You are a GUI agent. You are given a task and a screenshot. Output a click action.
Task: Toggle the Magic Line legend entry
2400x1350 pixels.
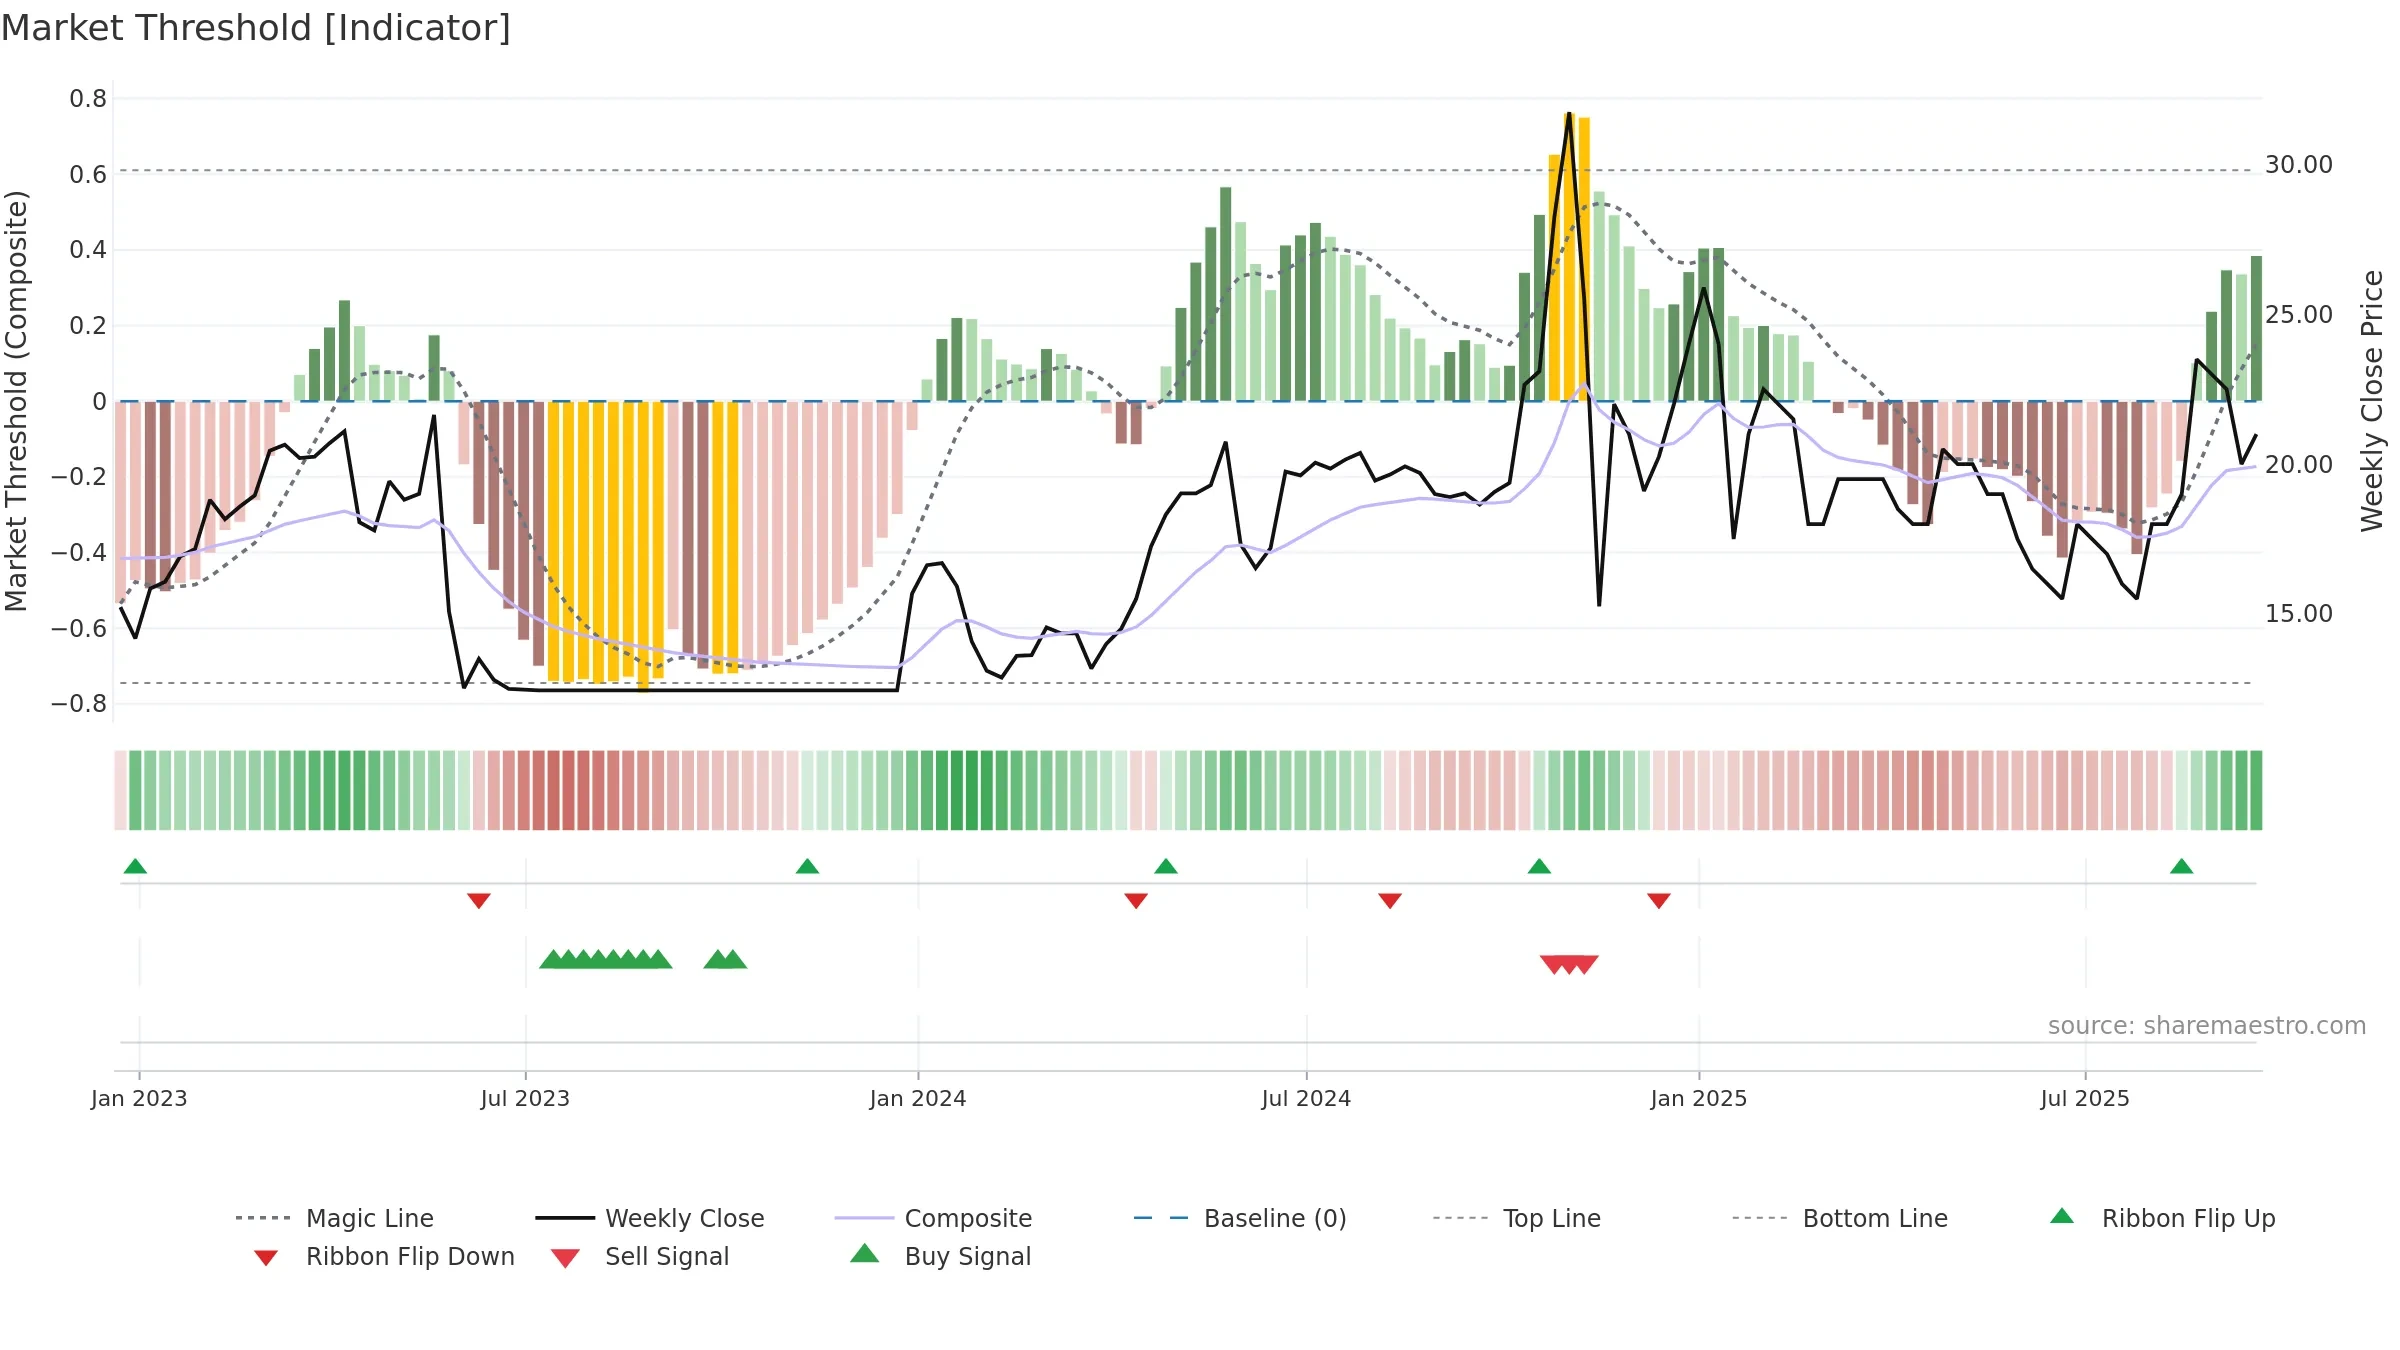[334, 1218]
